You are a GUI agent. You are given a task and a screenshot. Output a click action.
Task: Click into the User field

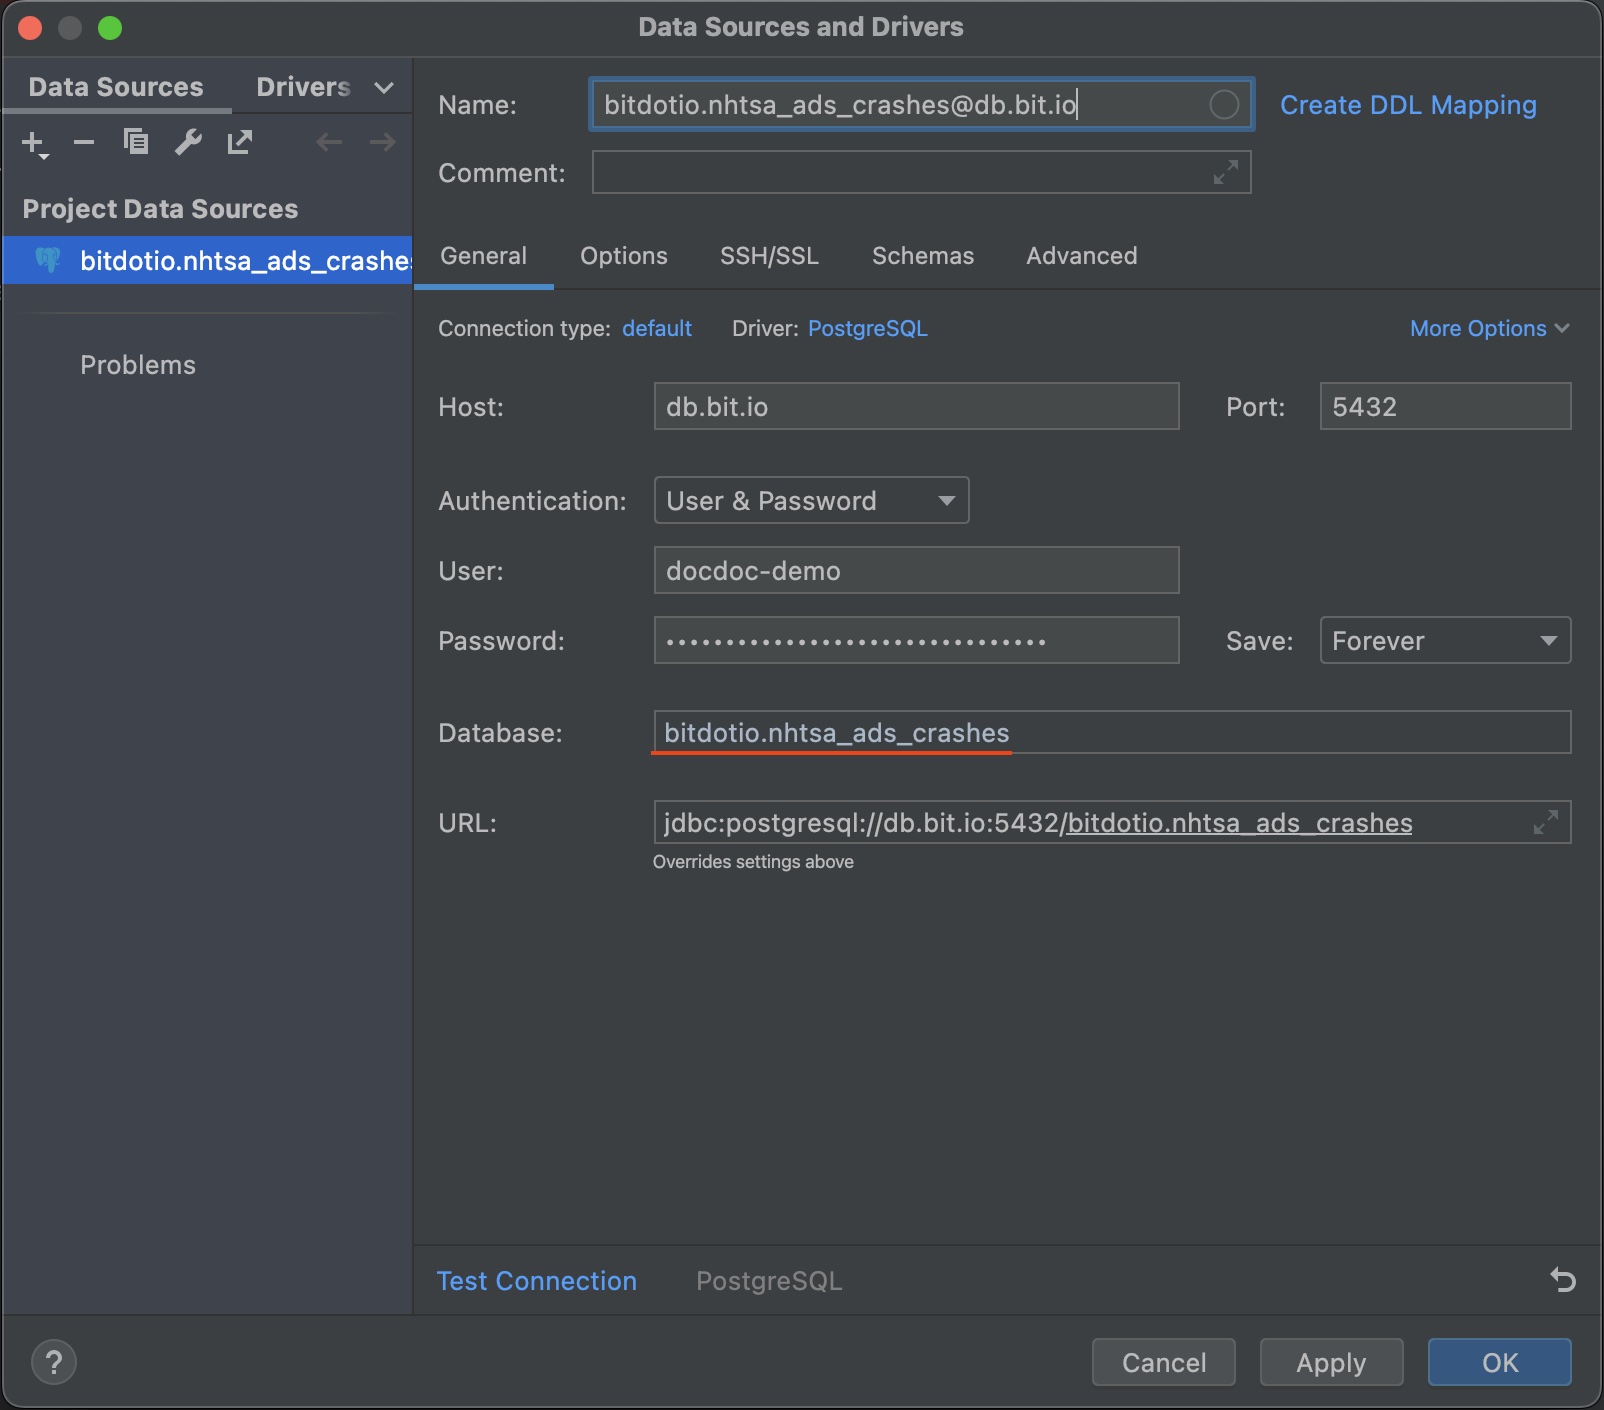coord(916,570)
